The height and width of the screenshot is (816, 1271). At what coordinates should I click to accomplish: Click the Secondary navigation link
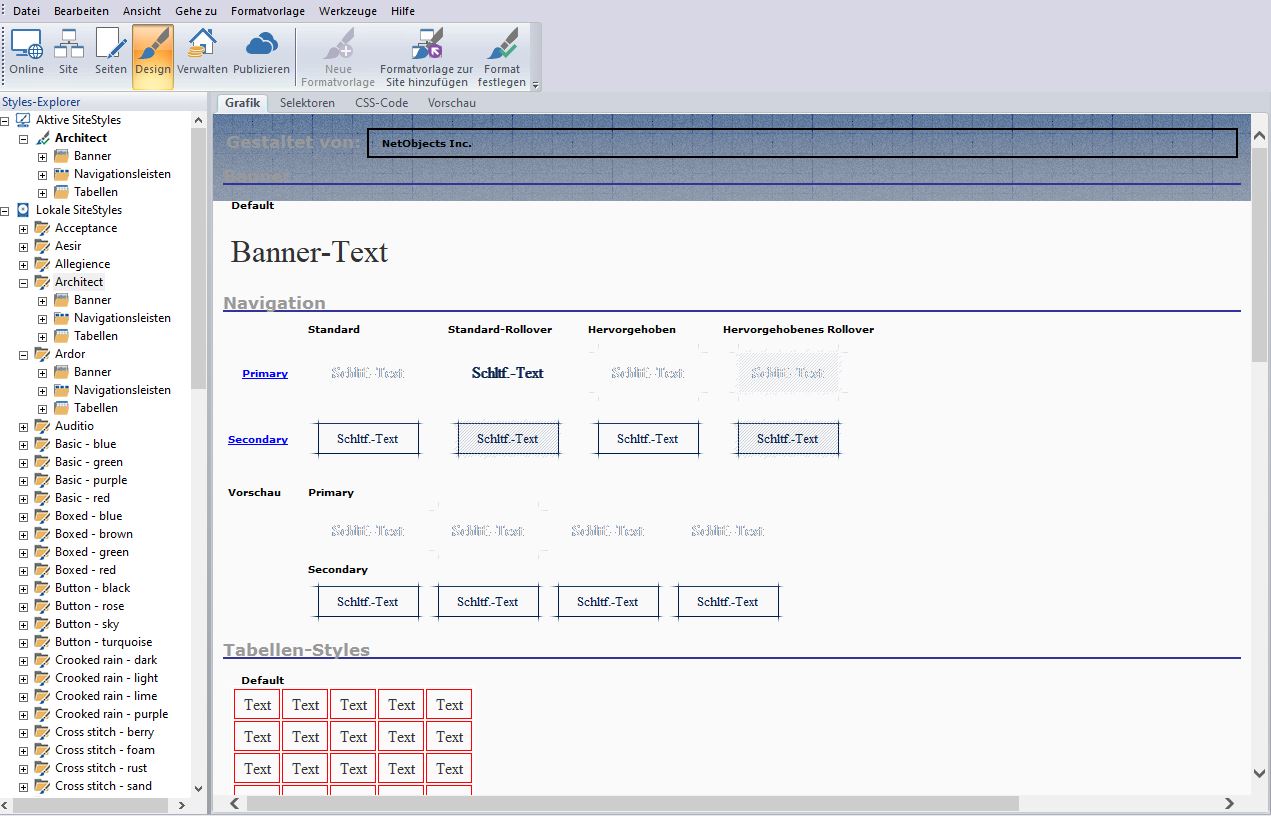(257, 440)
